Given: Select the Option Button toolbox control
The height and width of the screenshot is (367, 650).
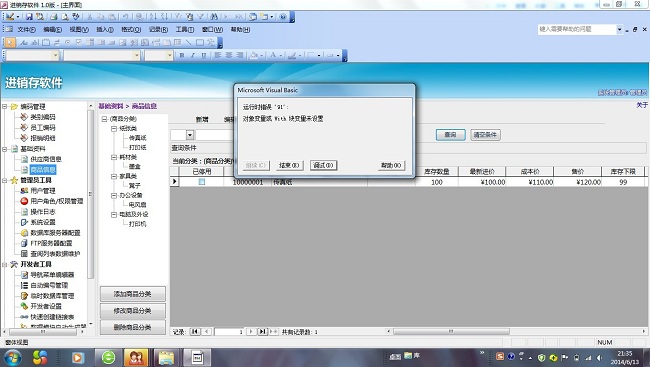Looking at the screenshot, I should tap(68, 42).
